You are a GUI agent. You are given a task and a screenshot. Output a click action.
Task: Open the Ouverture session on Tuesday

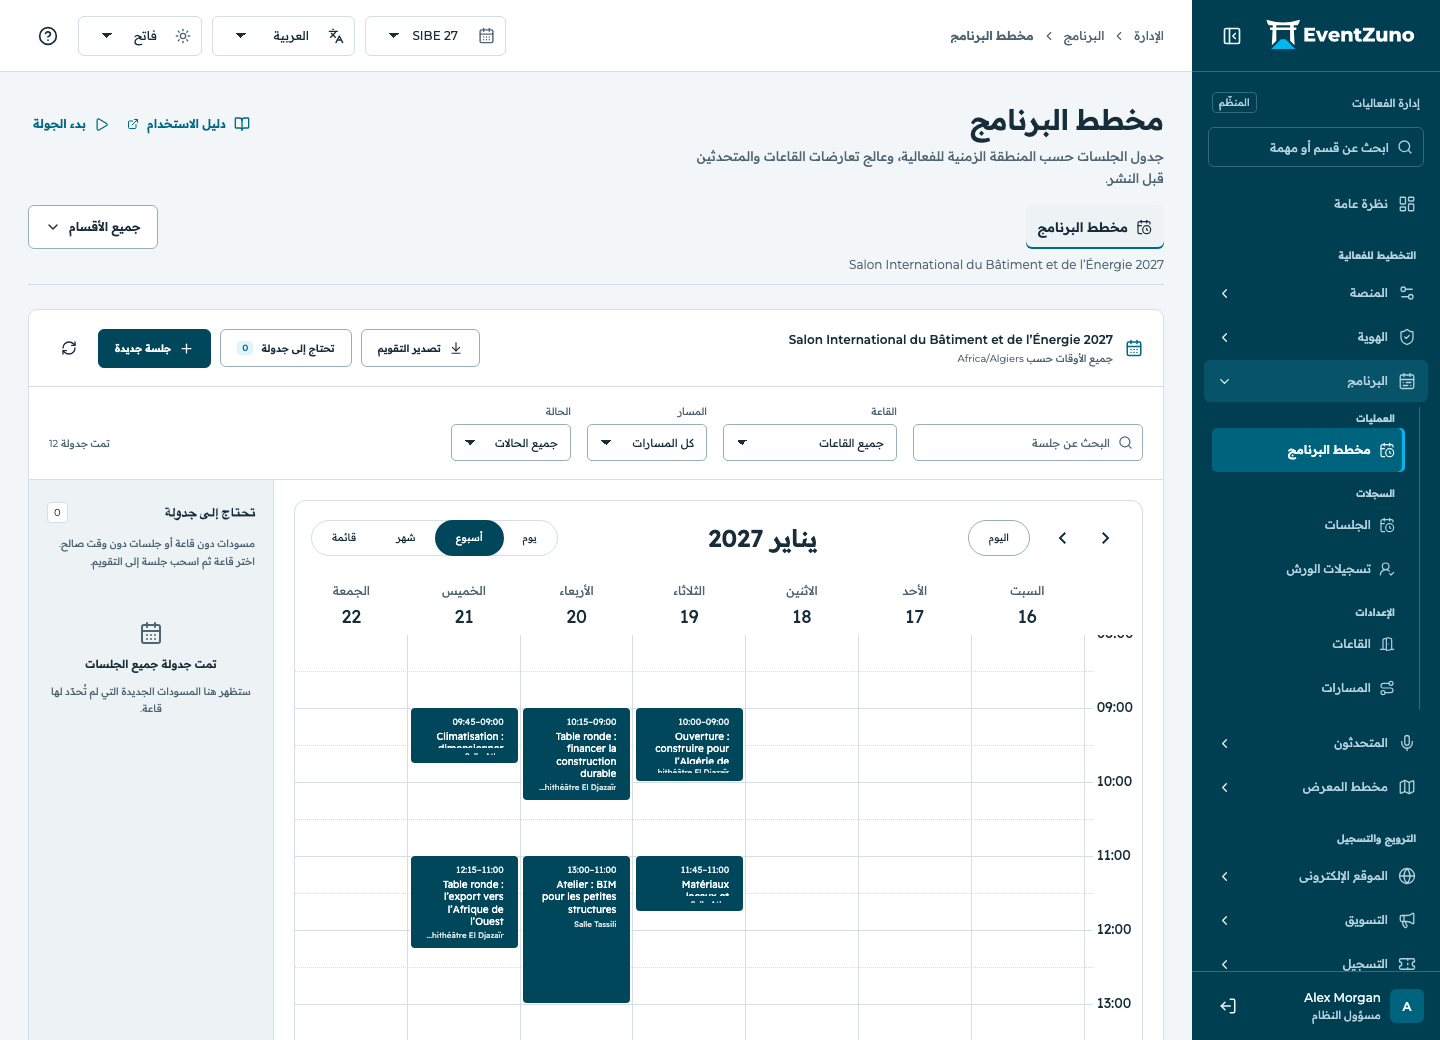(x=690, y=744)
